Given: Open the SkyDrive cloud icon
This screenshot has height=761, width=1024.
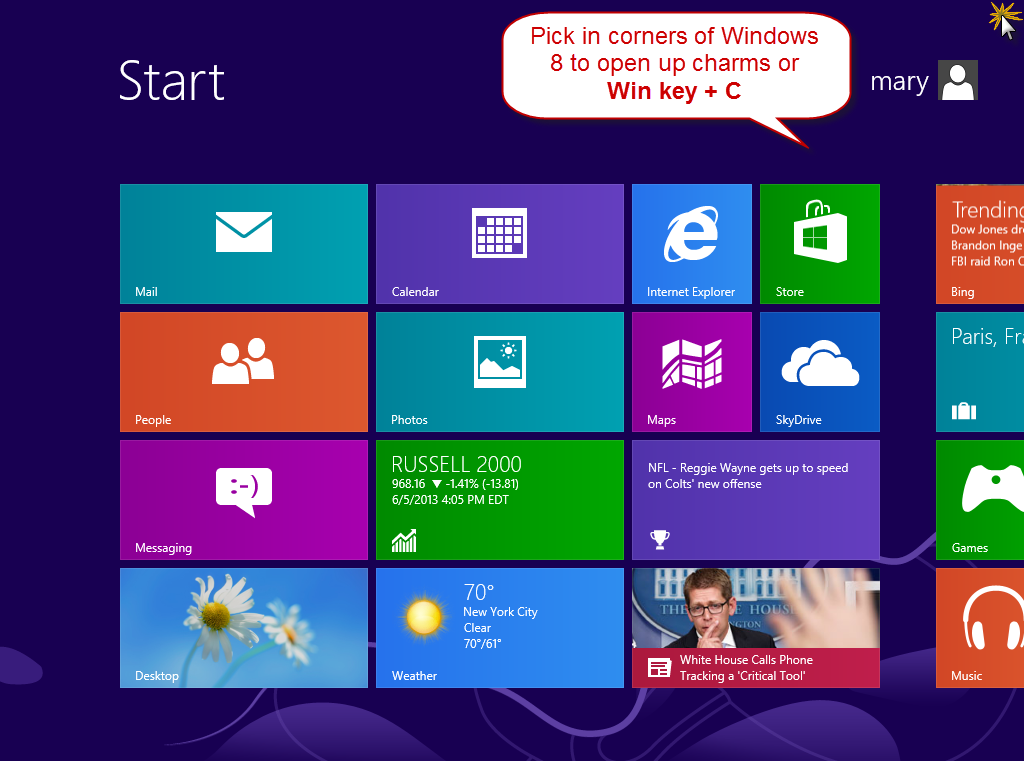Looking at the screenshot, I should (x=820, y=363).
